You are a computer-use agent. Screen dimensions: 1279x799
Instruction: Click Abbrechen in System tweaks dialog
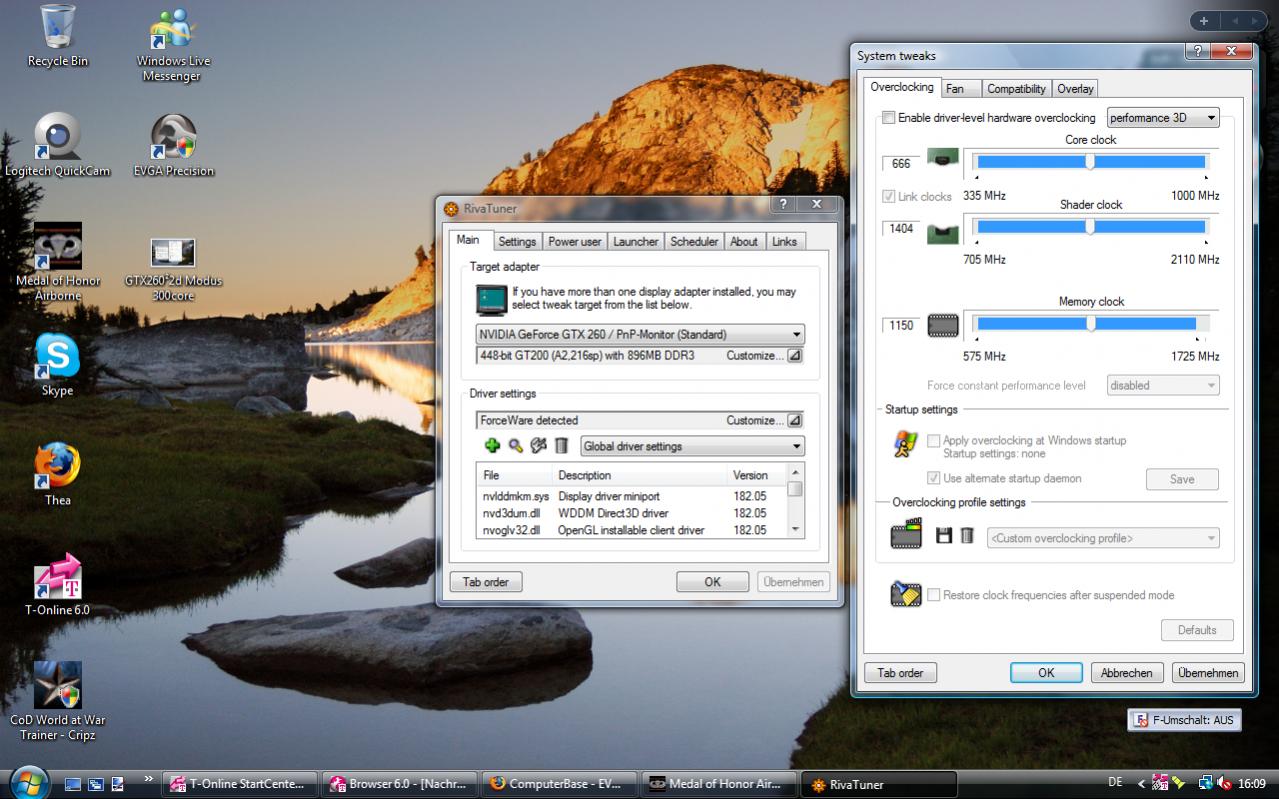point(1127,673)
